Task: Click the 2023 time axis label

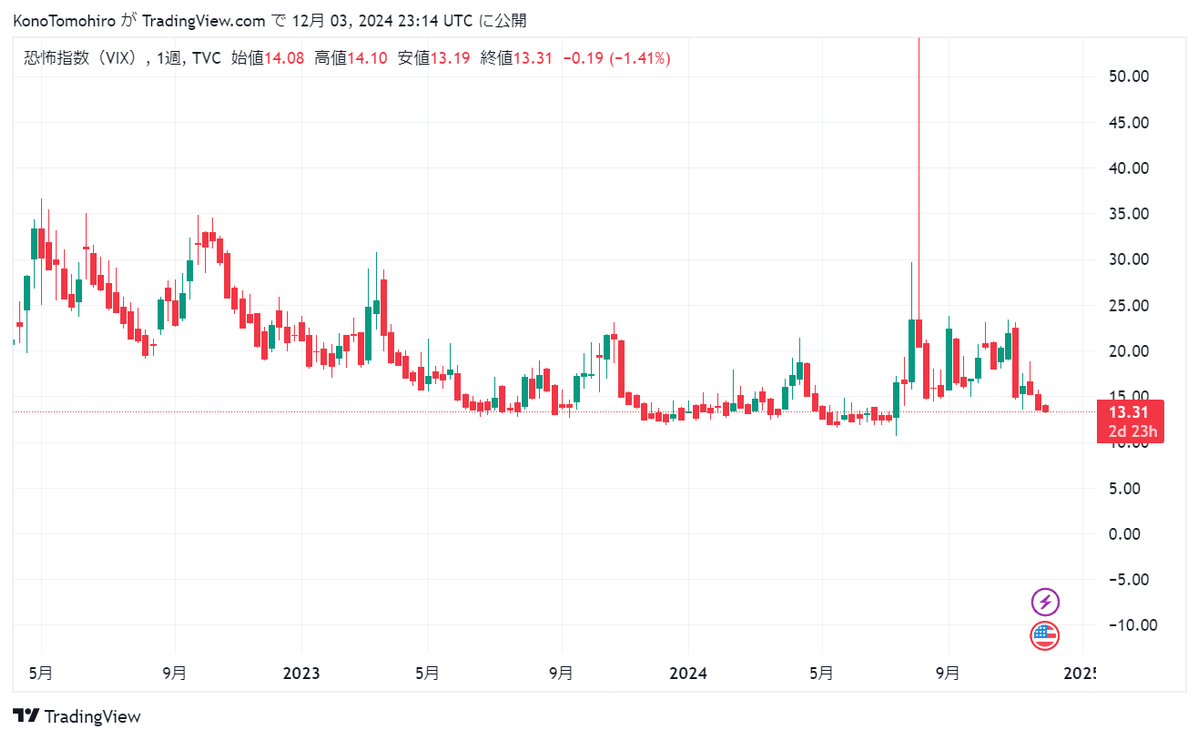Action: [302, 673]
